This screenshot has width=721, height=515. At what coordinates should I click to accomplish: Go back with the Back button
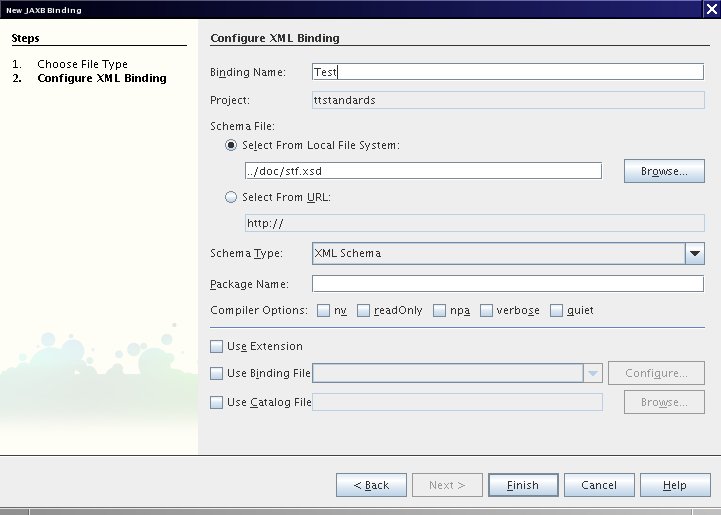click(x=371, y=485)
